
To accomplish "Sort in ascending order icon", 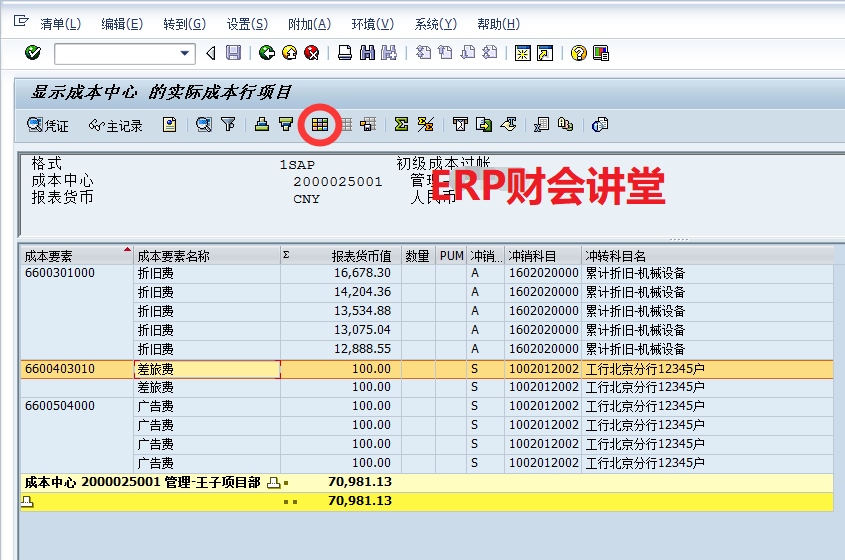I will 261,125.
